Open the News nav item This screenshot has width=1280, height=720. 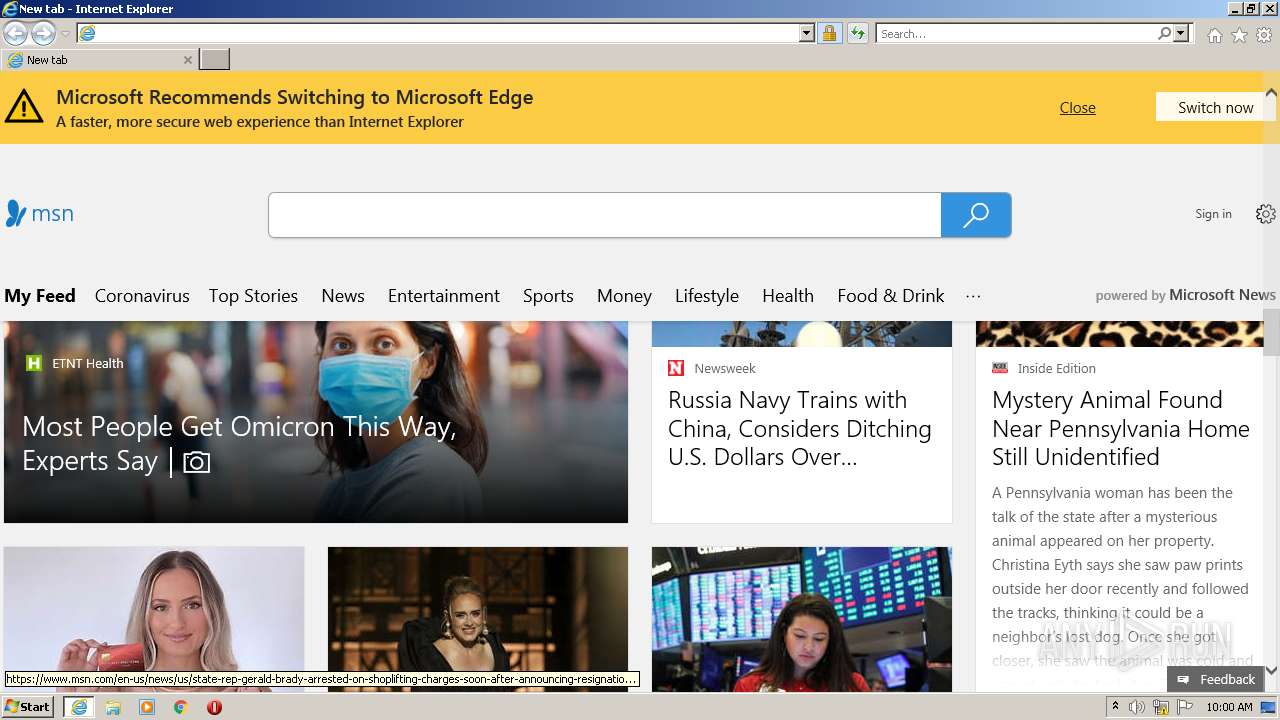pos(343,296)
